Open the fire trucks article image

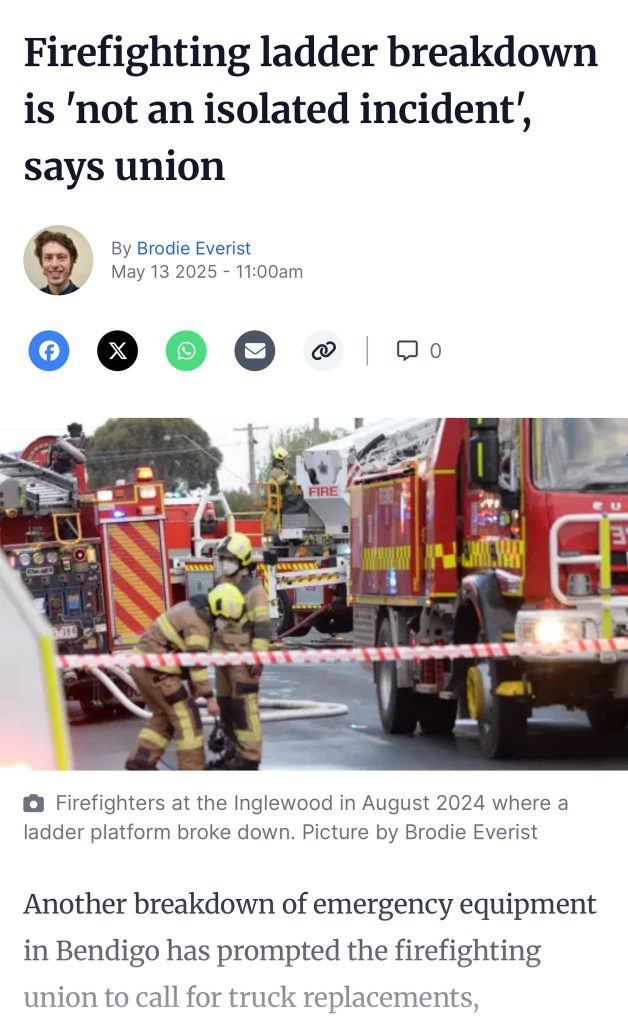pos(314,594)
